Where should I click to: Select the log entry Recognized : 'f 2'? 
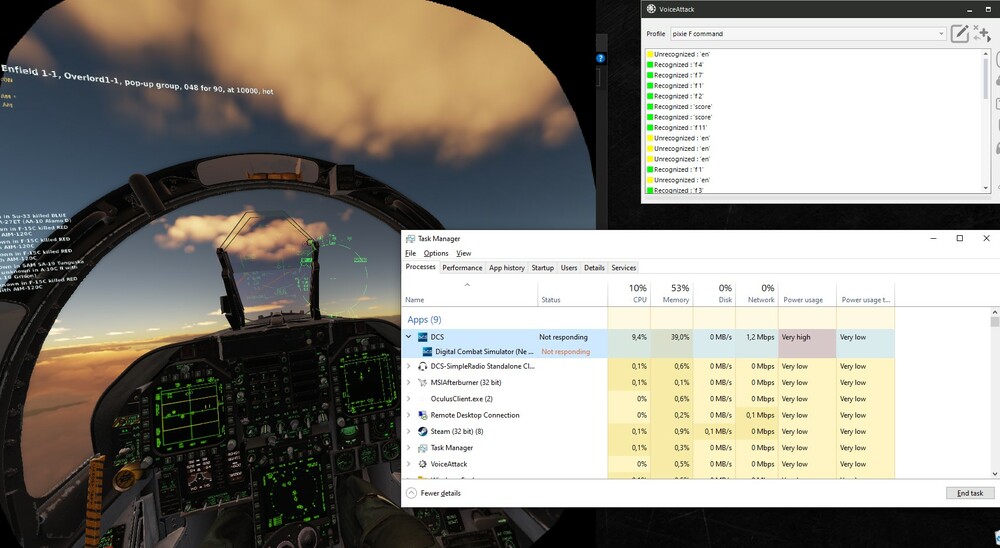(x=679, y=96)
